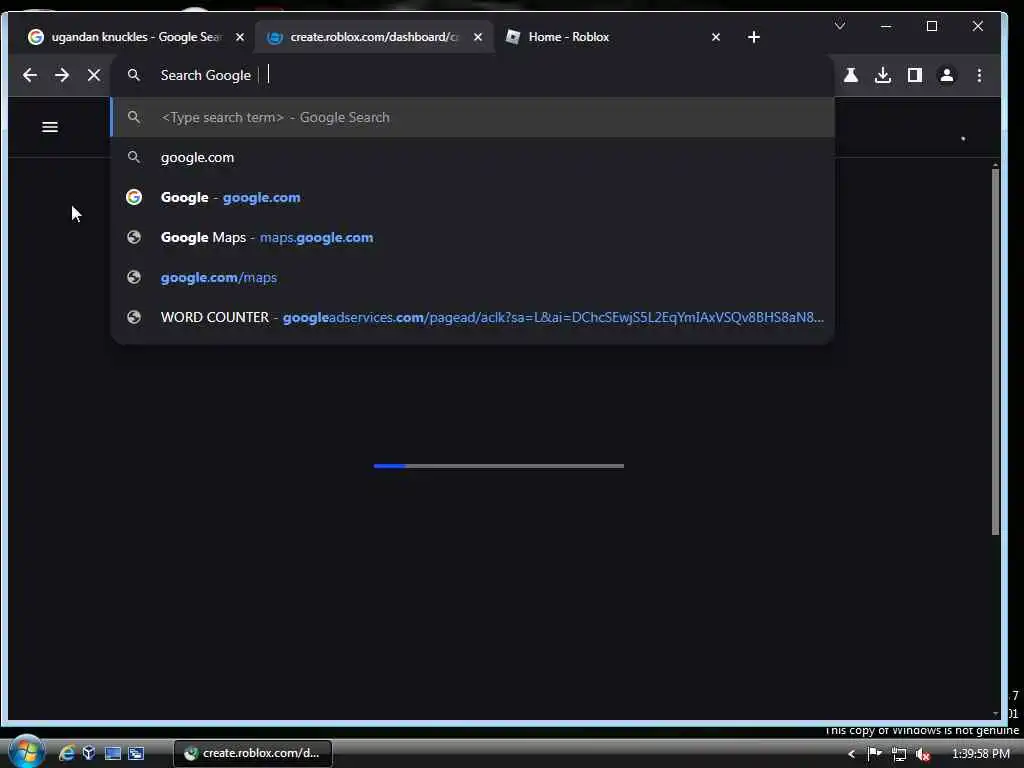Close the ugandan knuckles tab

pos(240,37)
